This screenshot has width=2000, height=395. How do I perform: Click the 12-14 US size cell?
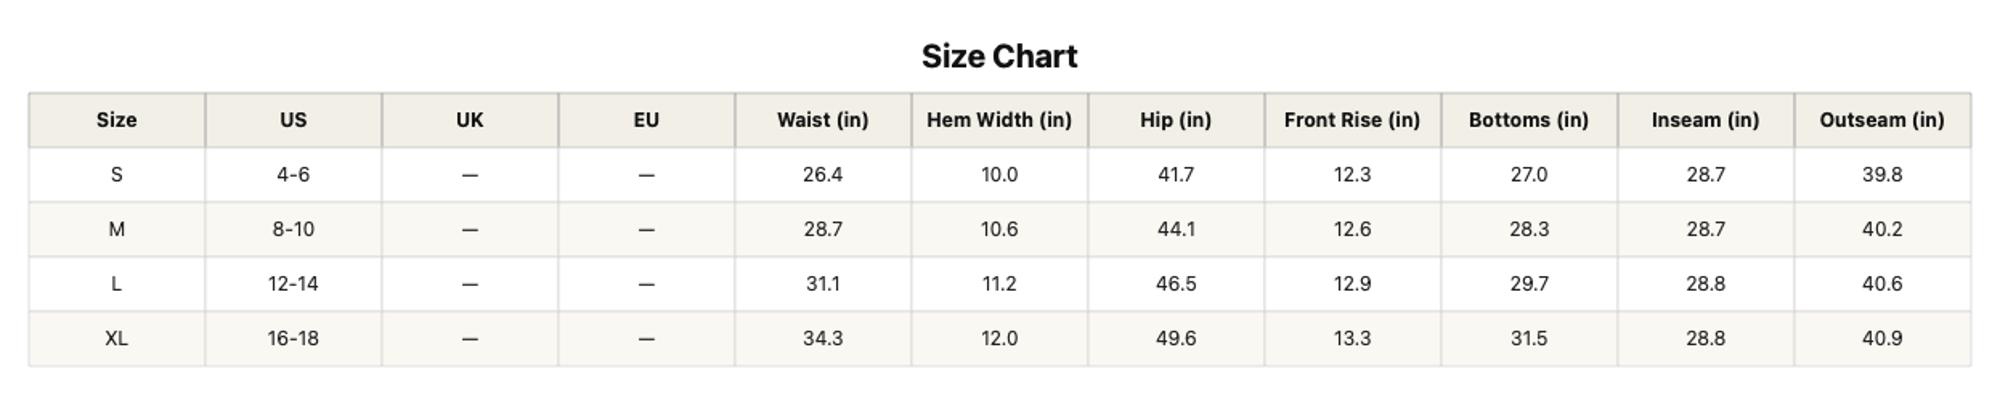coord(293,284)
